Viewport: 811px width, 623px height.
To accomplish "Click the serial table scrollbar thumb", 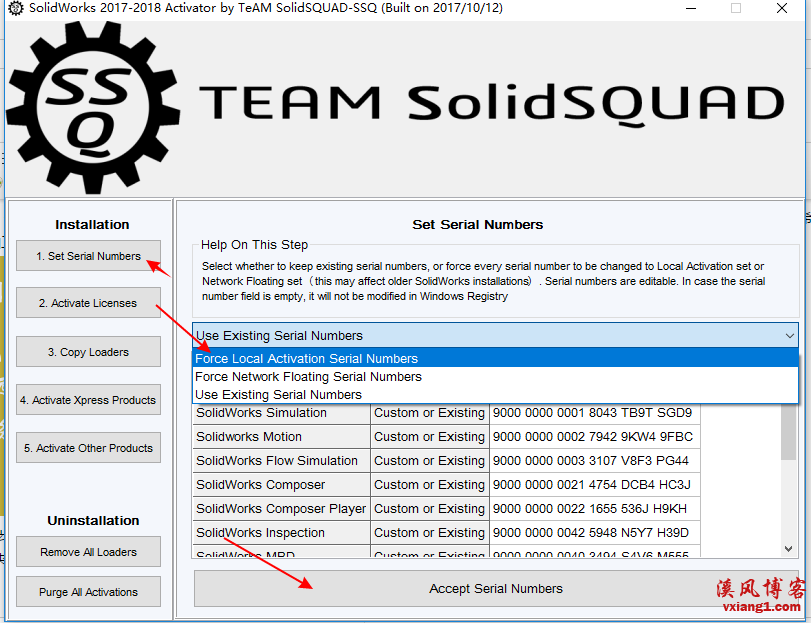I will [x=788, y=432].
